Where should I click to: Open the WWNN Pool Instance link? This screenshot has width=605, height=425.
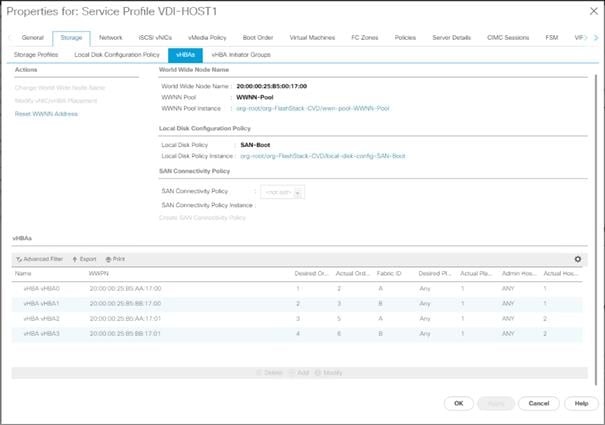[x=313, y=108]
